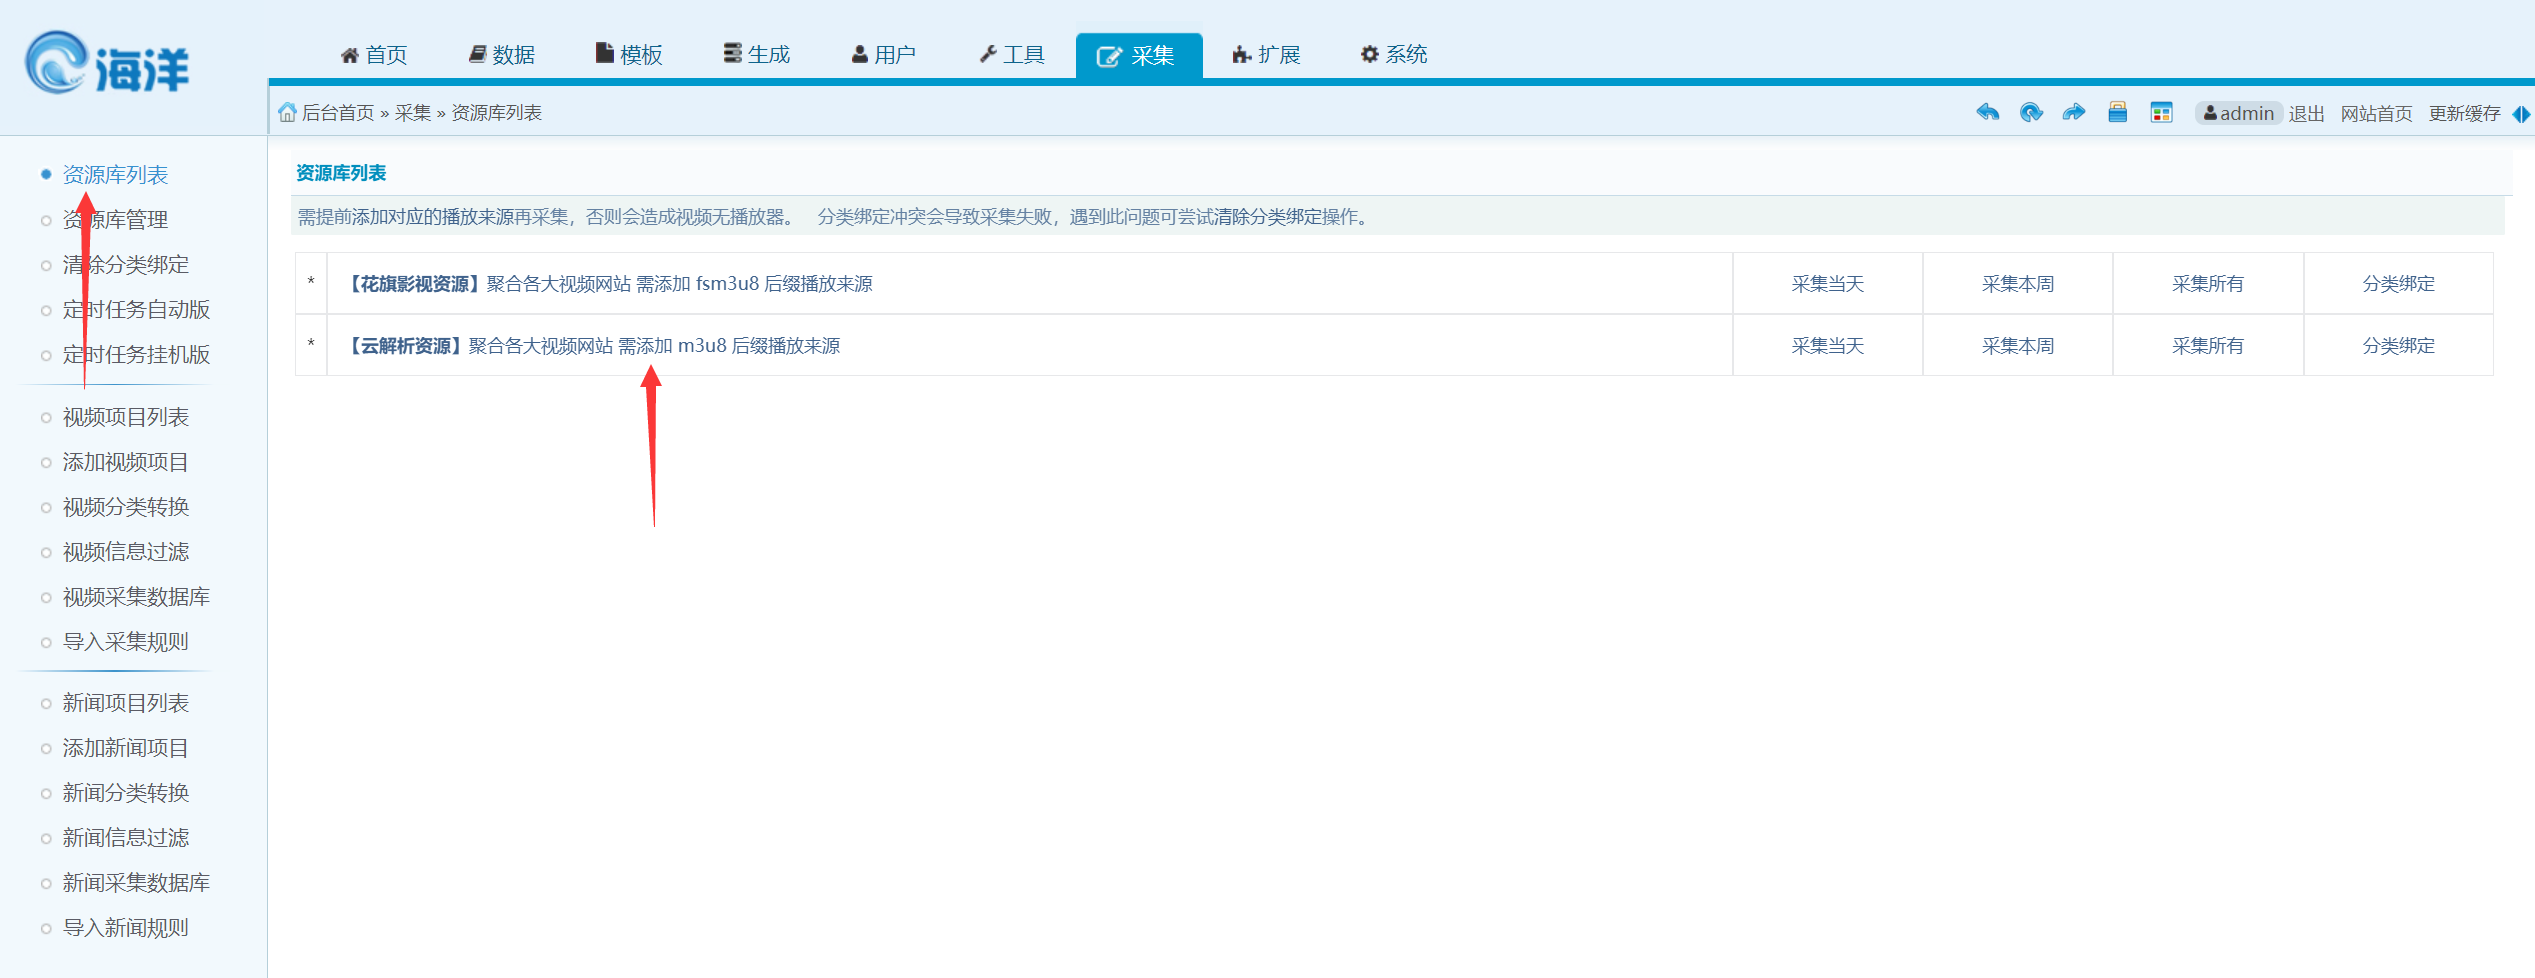Open 视频采集数据库 from the sidebar
Screen dimensions: 2535x978
(x=136, y=597)
